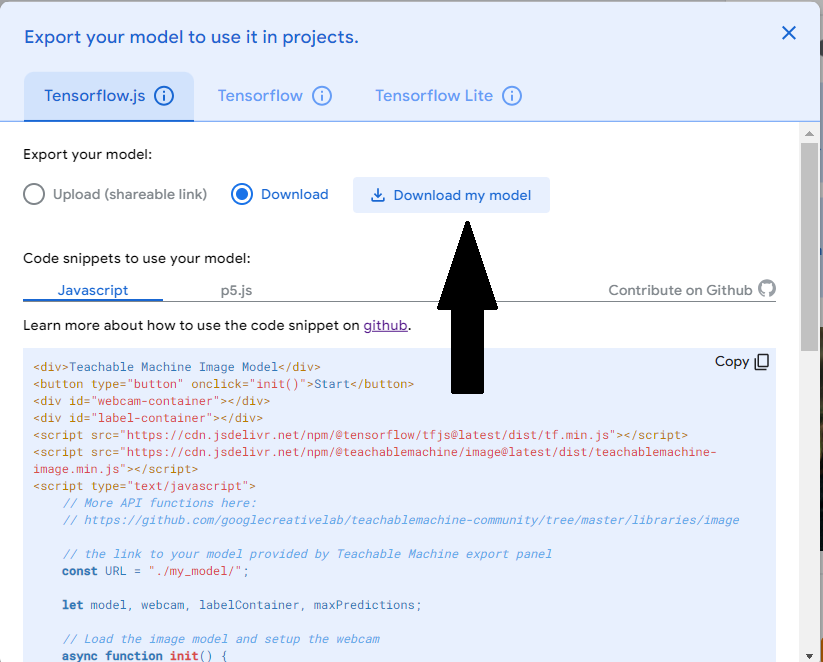The width and height of the screenshot is (823, 662).
Task: Click the 'Learn more about how to use' sentence
Action: (x=217, y=325)
